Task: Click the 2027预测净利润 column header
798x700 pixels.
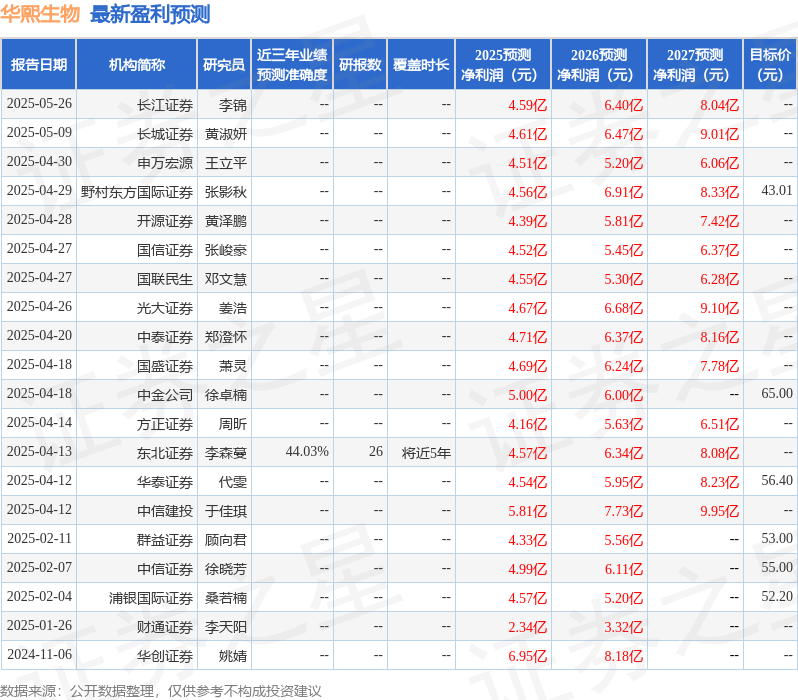Action: click(x=695, y=65)
